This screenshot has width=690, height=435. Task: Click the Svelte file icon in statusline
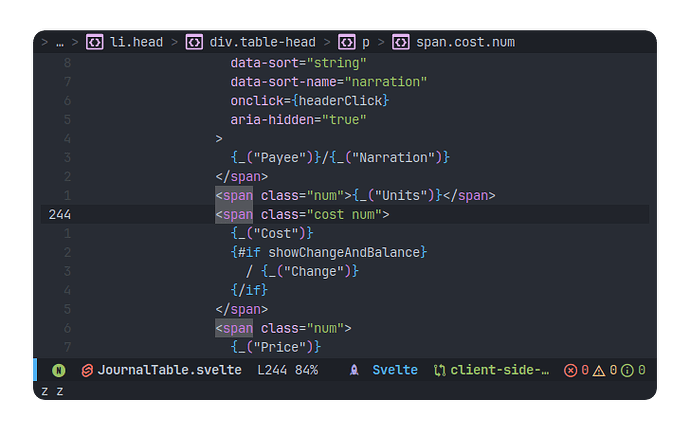click(x=87, y=370)
